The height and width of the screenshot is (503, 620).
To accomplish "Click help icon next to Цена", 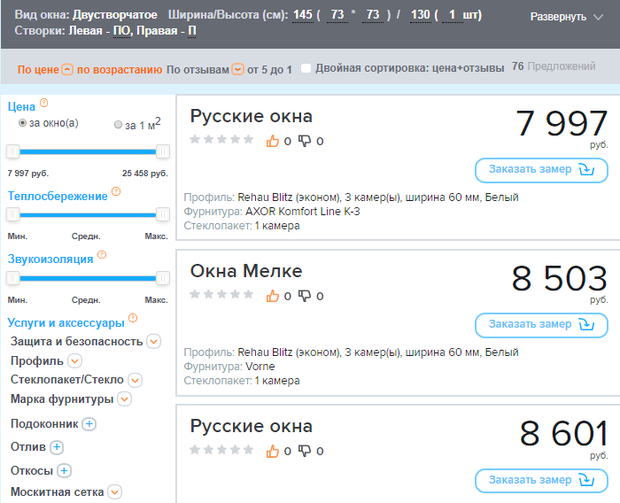I will pyautogui.click(x=44, y=103).
